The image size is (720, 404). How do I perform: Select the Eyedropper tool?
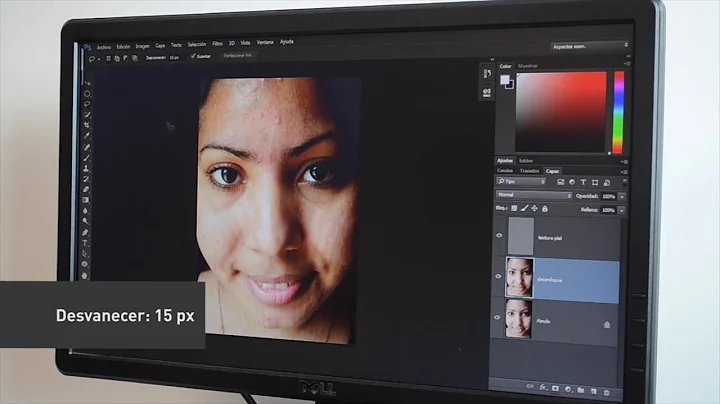(x=87, y=136)
